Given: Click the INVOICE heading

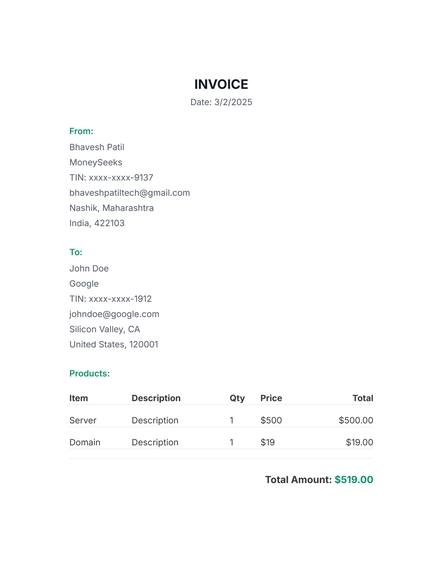Looking at the screenshot, I should coord(221,84).
